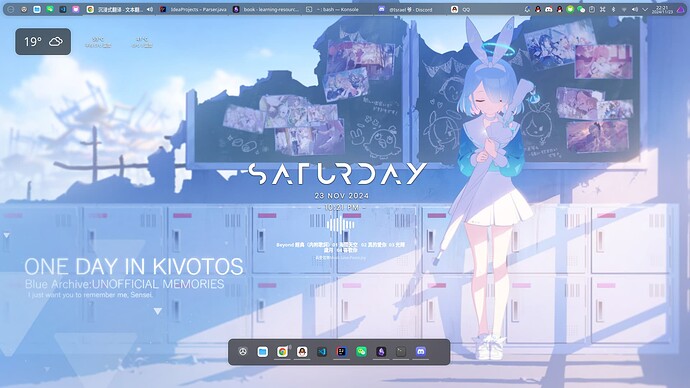The height and width of the screenshot is (388, 690).
Task: Open the application launcher in the dock
Action: coord(243,351)
